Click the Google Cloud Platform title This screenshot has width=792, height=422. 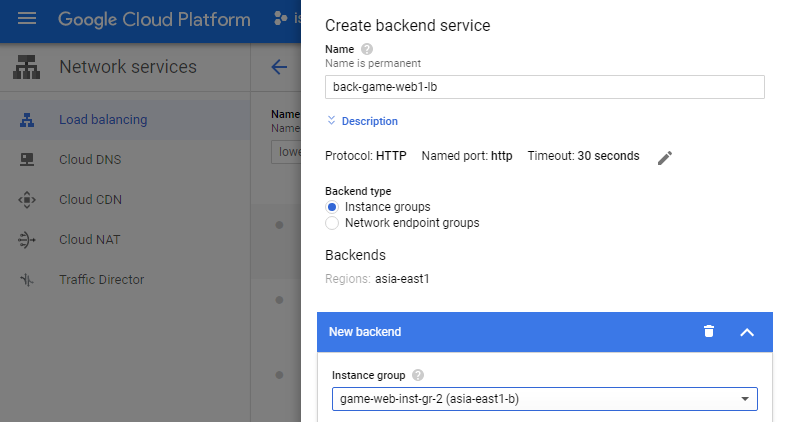coord(154,19)
